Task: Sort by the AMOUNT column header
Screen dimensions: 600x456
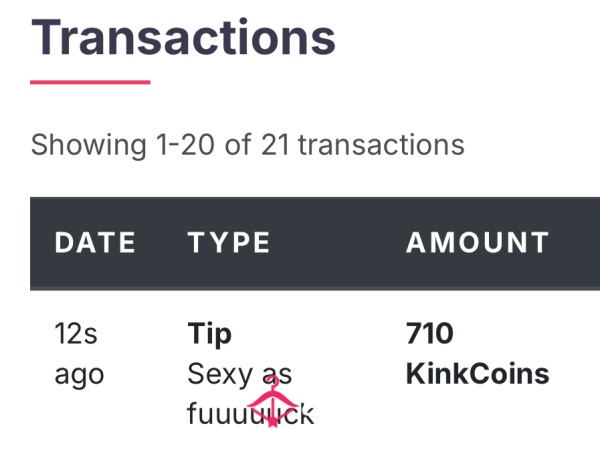Action: pos(478,243)
